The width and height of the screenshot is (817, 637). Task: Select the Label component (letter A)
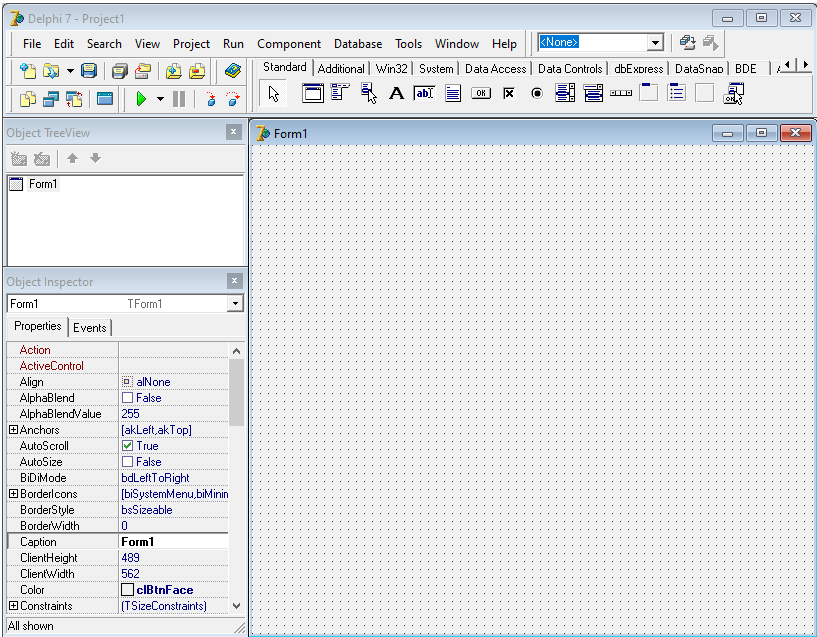pos(397,93)
